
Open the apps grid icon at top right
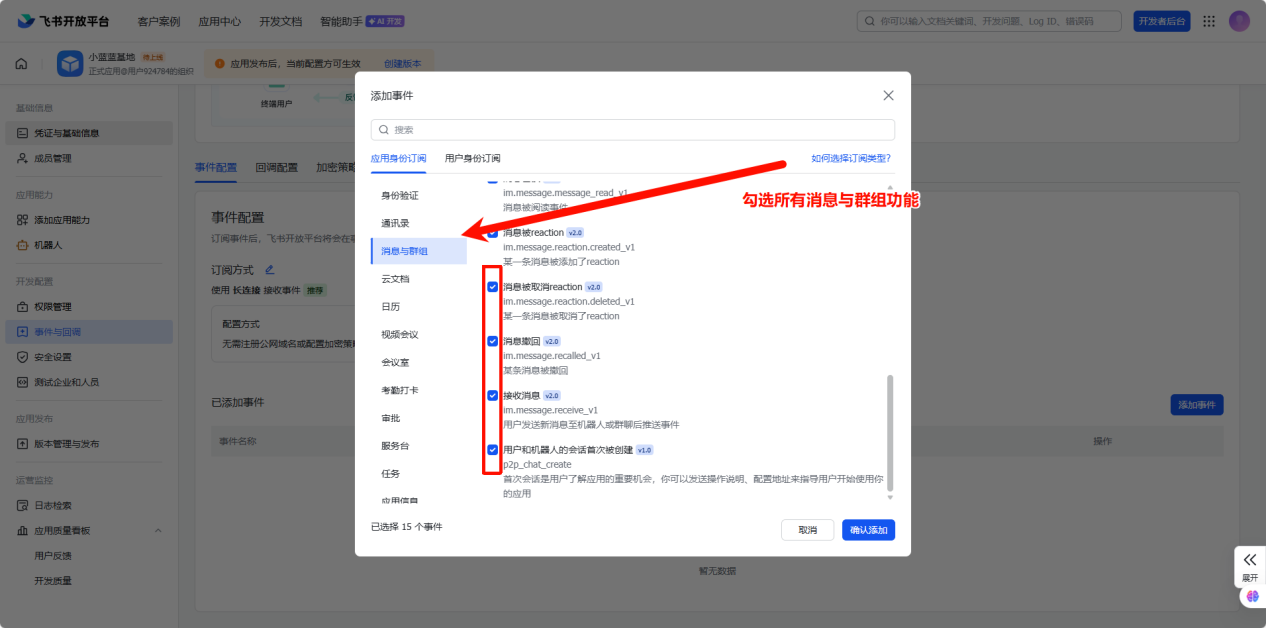pos(1209,21)
